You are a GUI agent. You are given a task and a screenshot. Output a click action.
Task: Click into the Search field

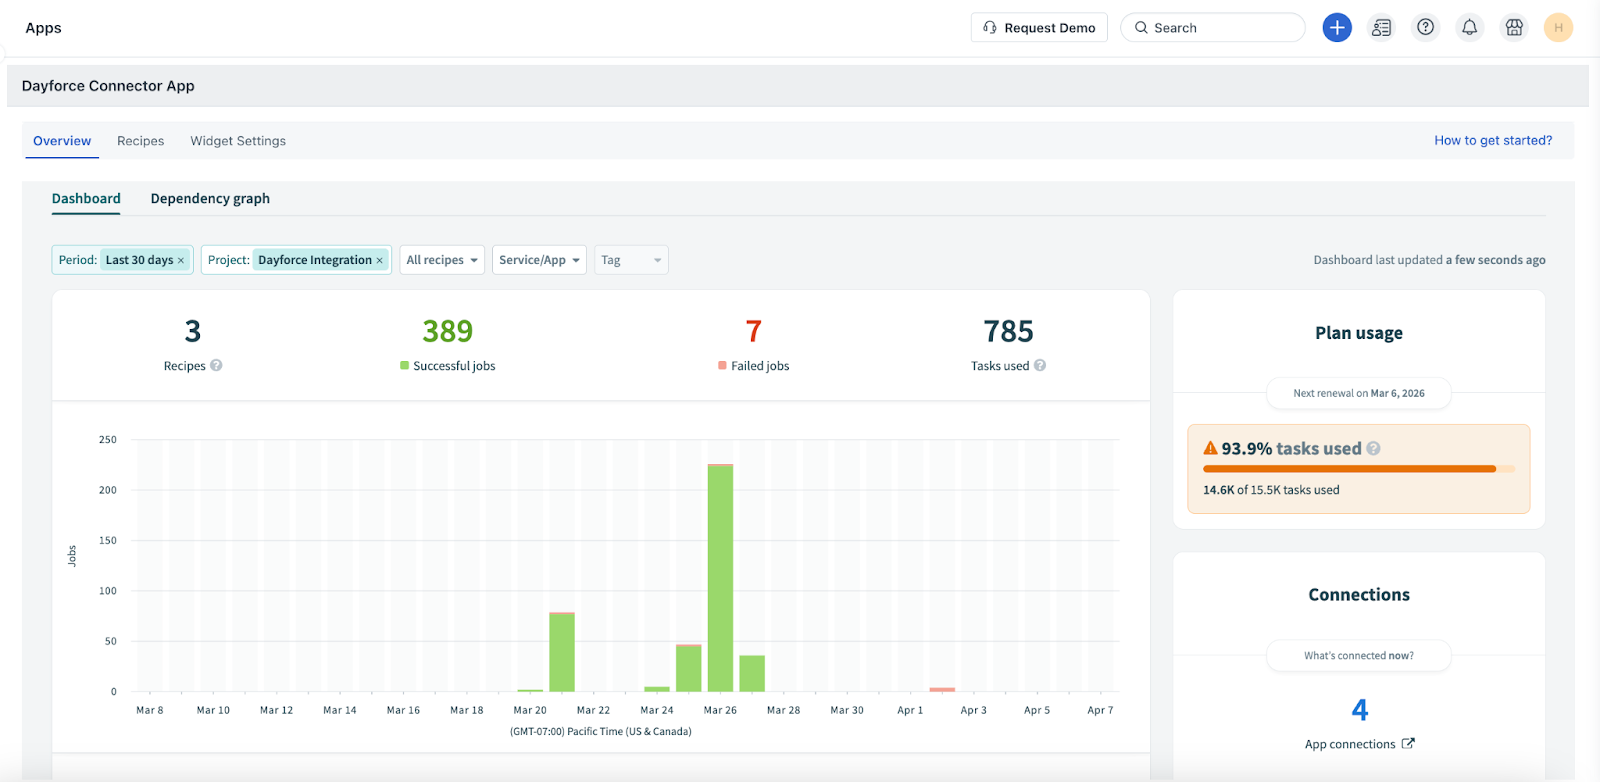click(1212, 28)
